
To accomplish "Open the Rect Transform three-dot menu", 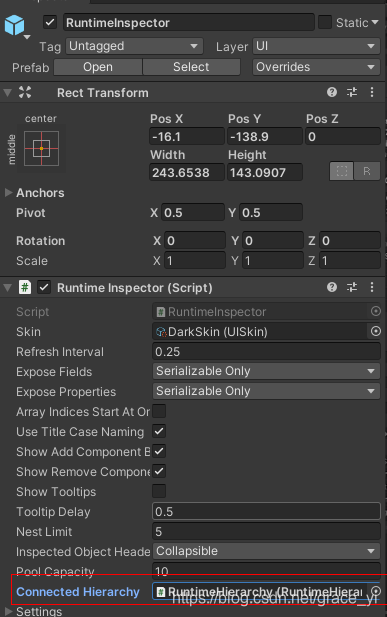I will point(372,92).
